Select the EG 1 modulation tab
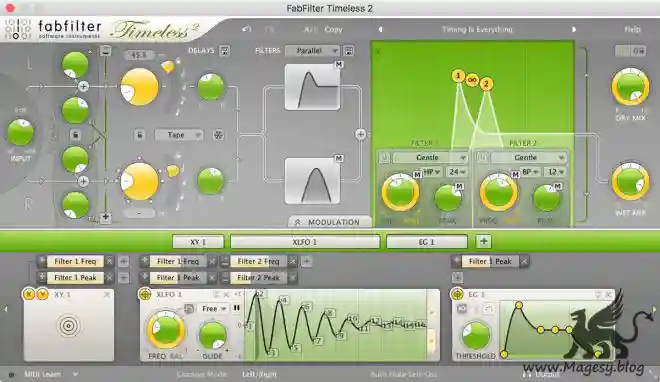Image resolution: width=660 pixels, height=382 pixels. (x=426, y=242)
